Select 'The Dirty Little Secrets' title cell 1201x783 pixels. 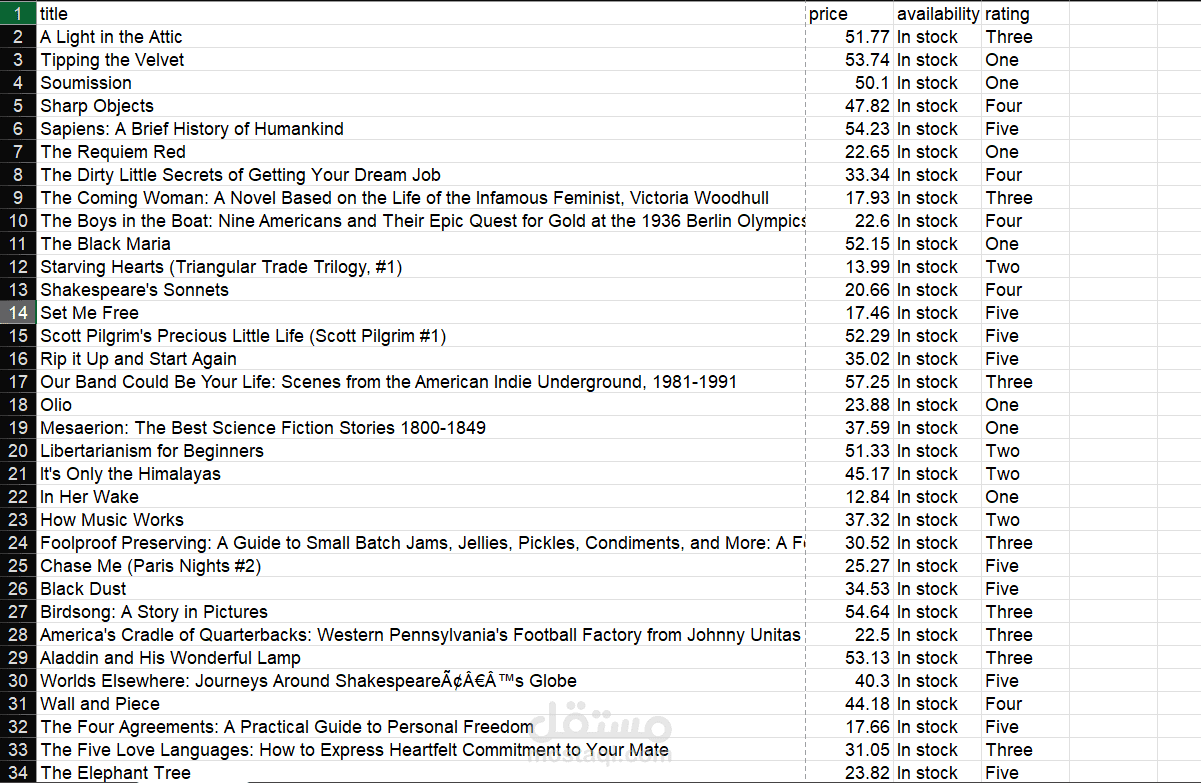(422, 175)
